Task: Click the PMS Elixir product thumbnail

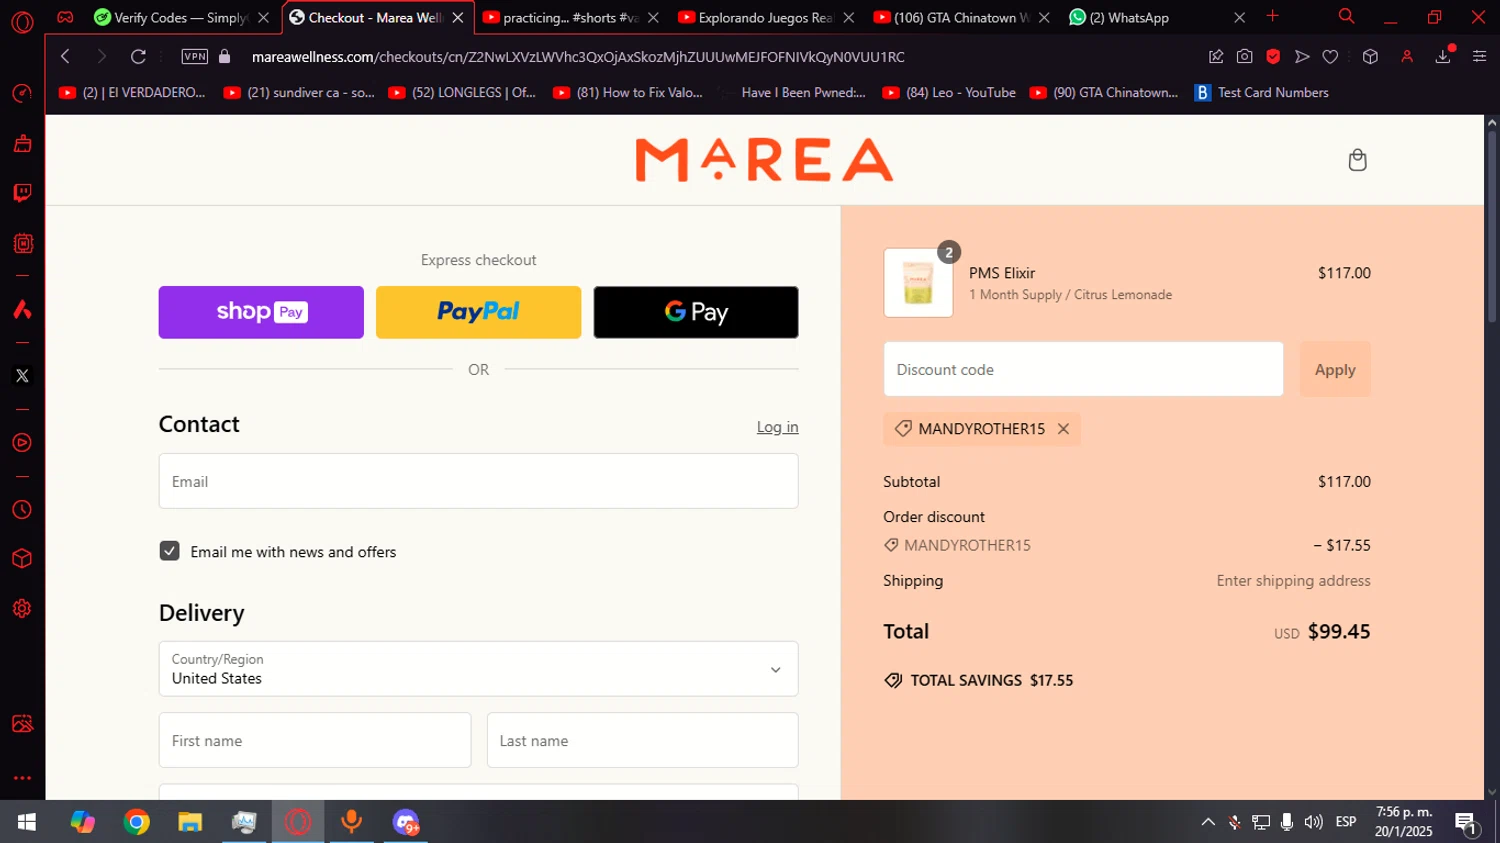Action: [918, 283]
